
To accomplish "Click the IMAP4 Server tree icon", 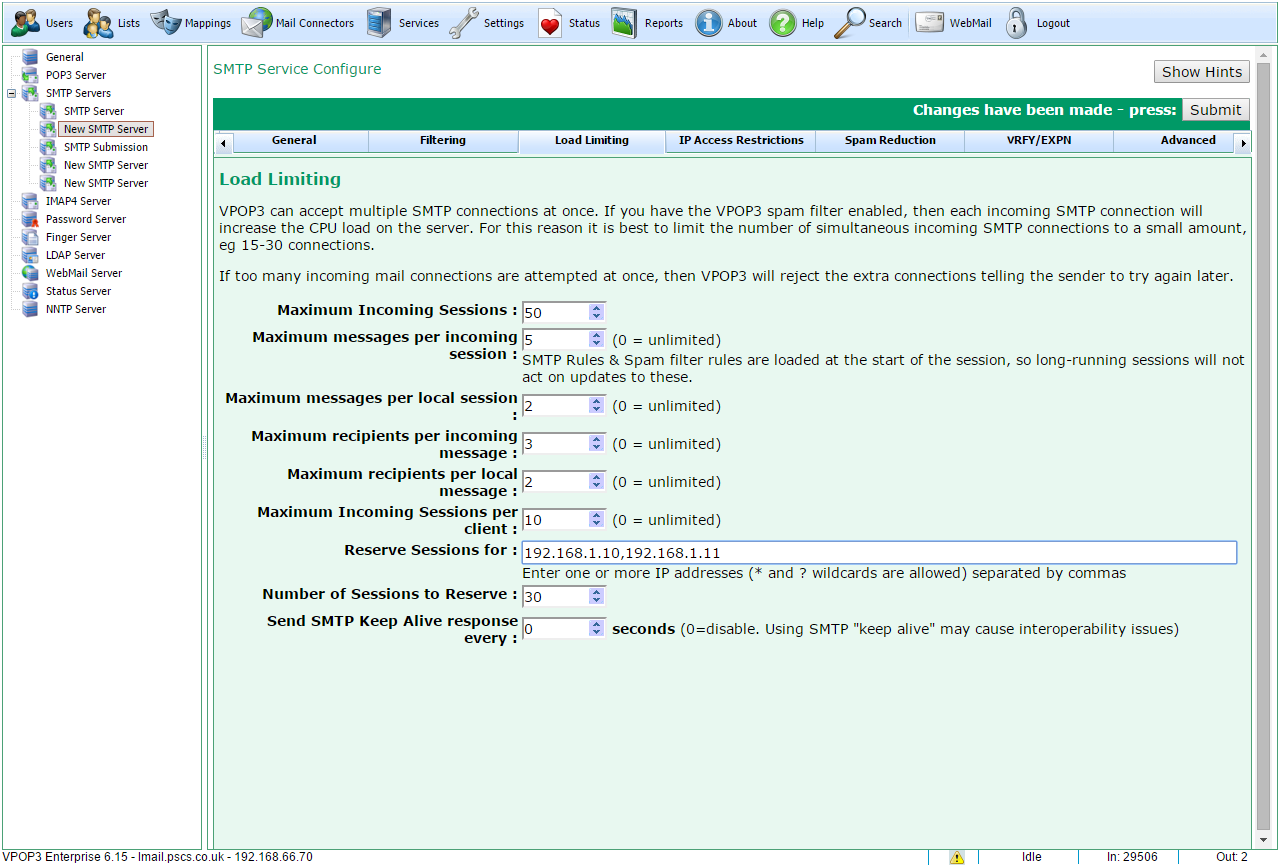I will point(30,201).
